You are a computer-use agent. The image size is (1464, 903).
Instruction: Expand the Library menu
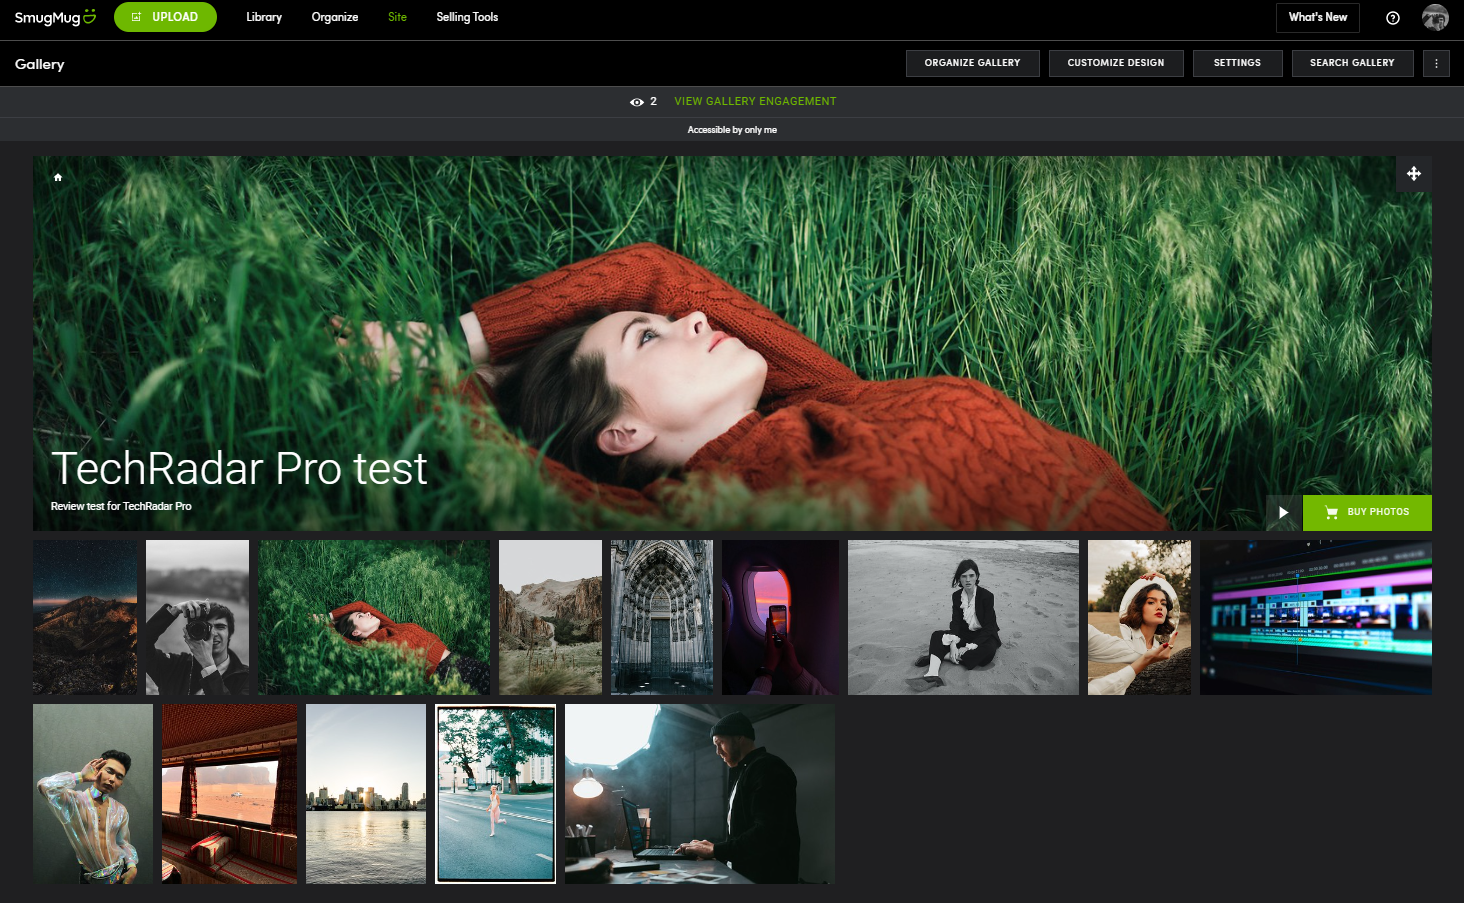263,17
